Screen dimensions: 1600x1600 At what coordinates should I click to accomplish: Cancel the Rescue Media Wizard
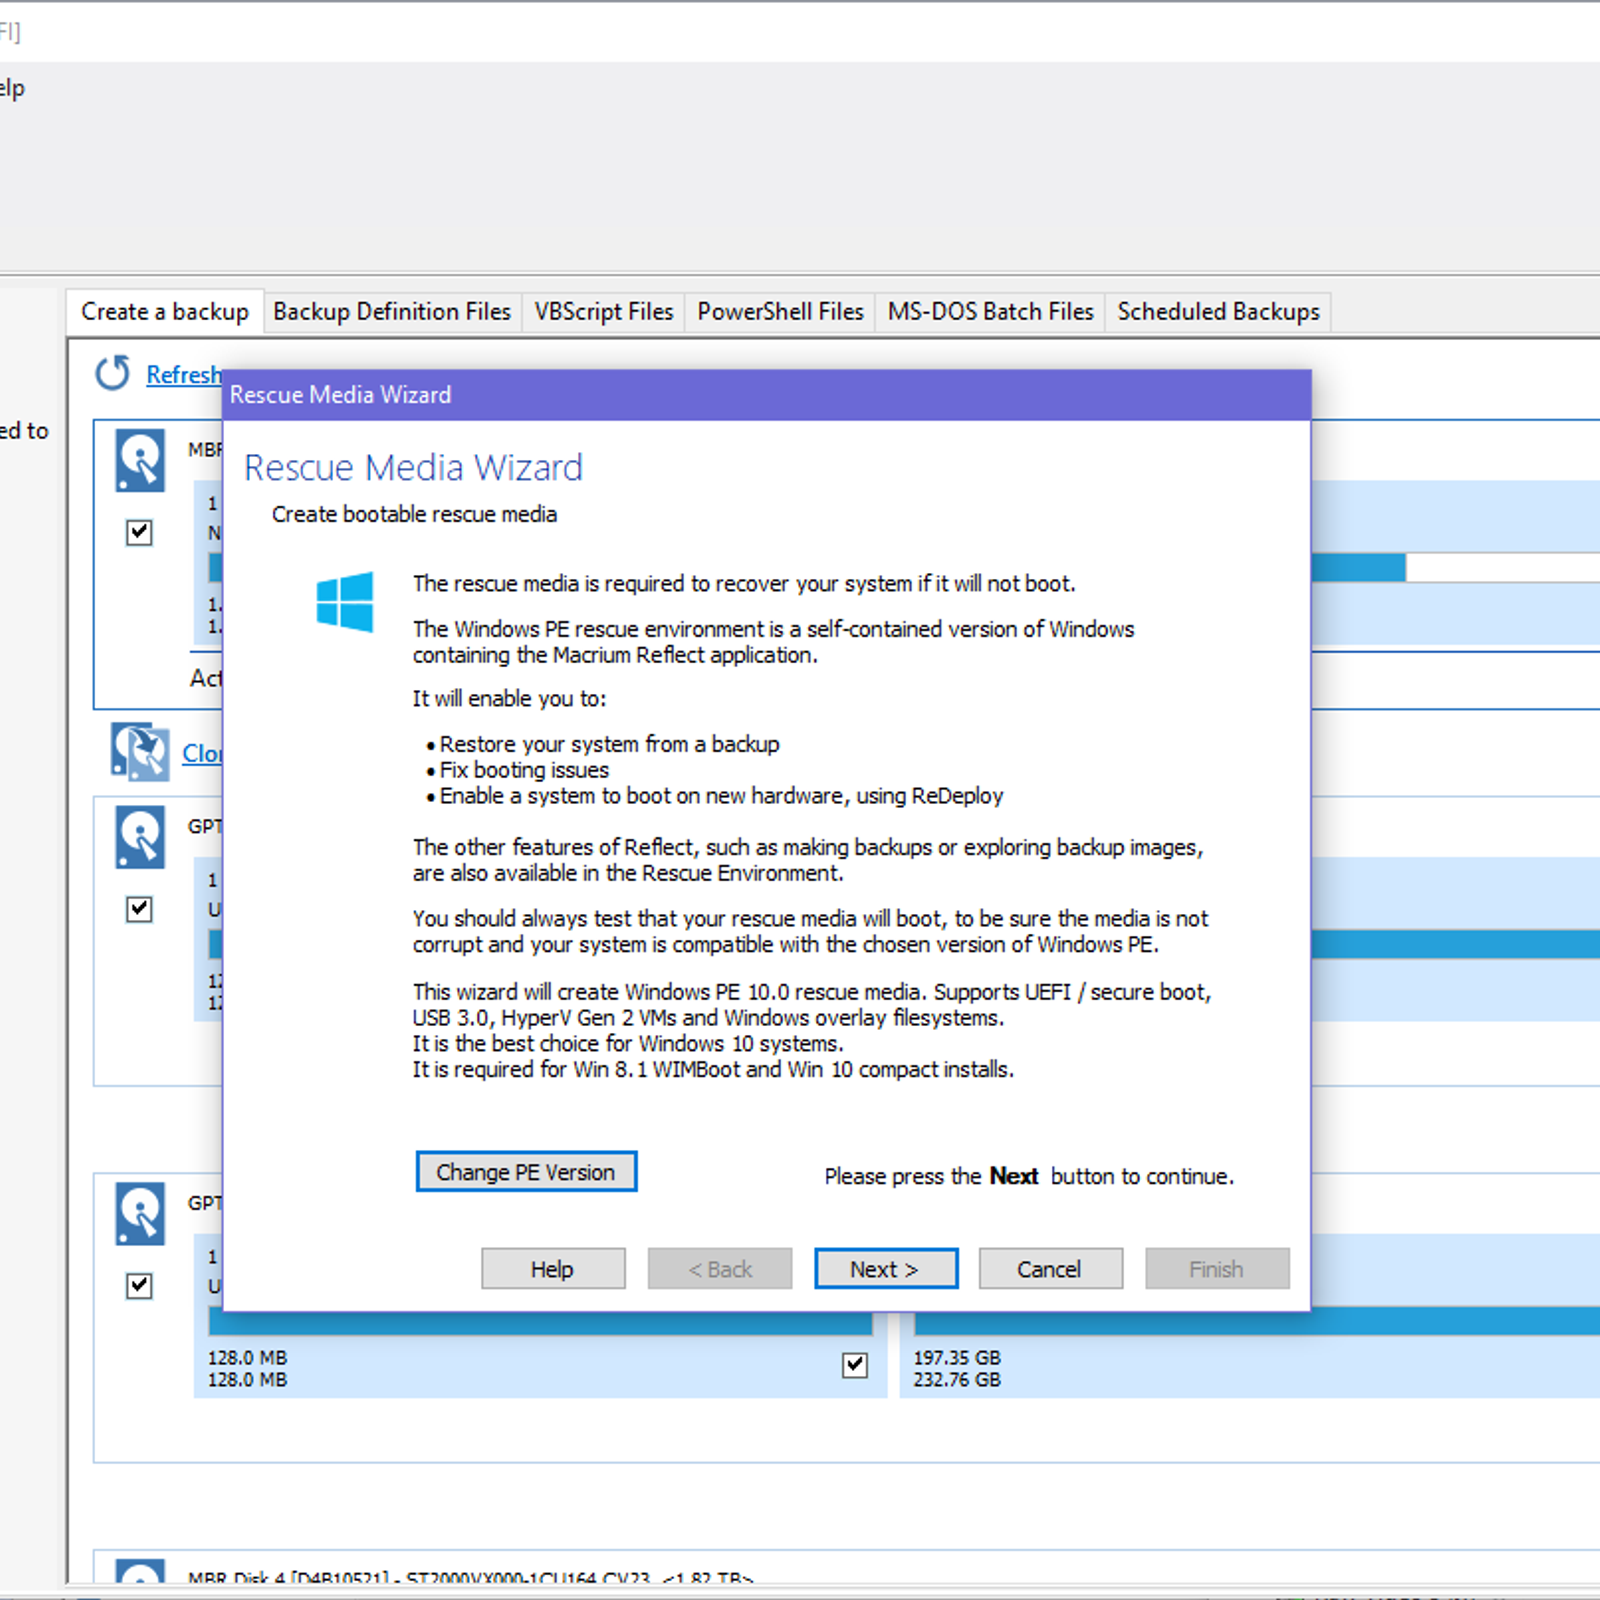point(1050,1269)
